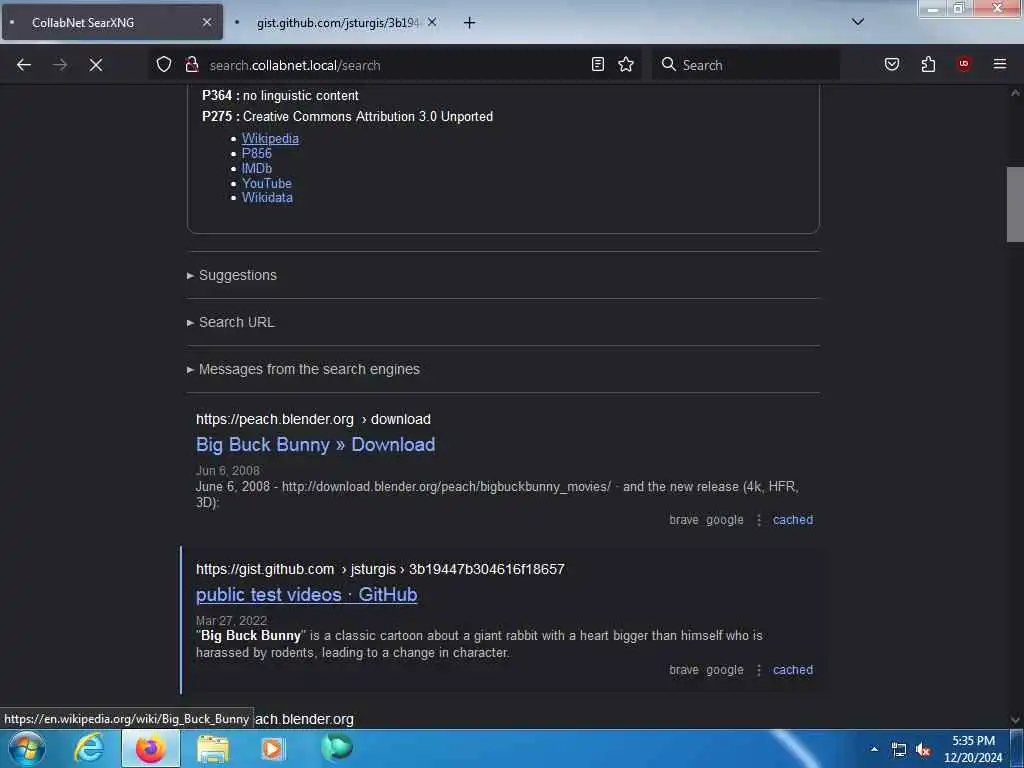Click scrollbar down arrow
The height and width of the screenshot is (768, 1024).
click(1015, 720)
